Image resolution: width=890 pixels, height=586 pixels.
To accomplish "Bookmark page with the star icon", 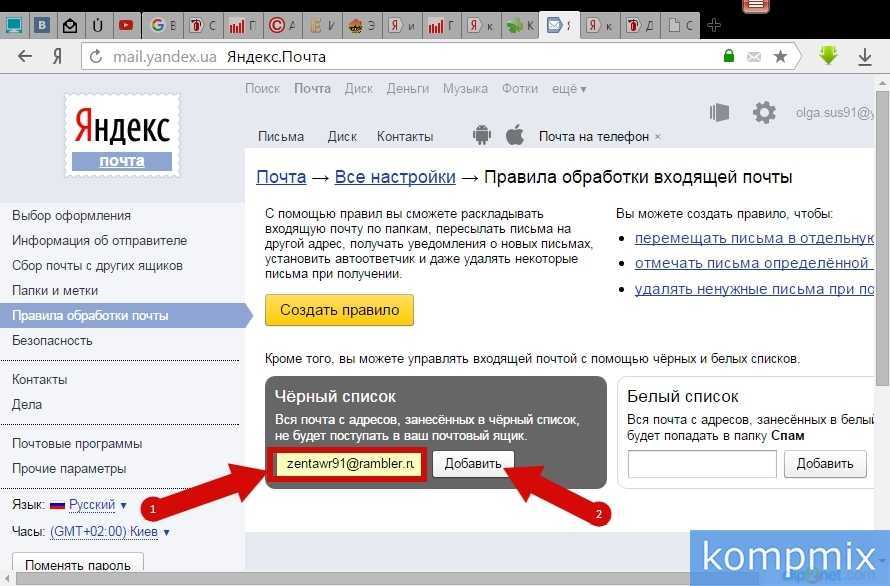I will (780, 57).
